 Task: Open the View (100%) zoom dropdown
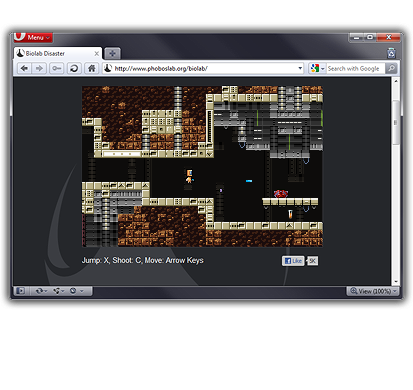tap(373, 291)
